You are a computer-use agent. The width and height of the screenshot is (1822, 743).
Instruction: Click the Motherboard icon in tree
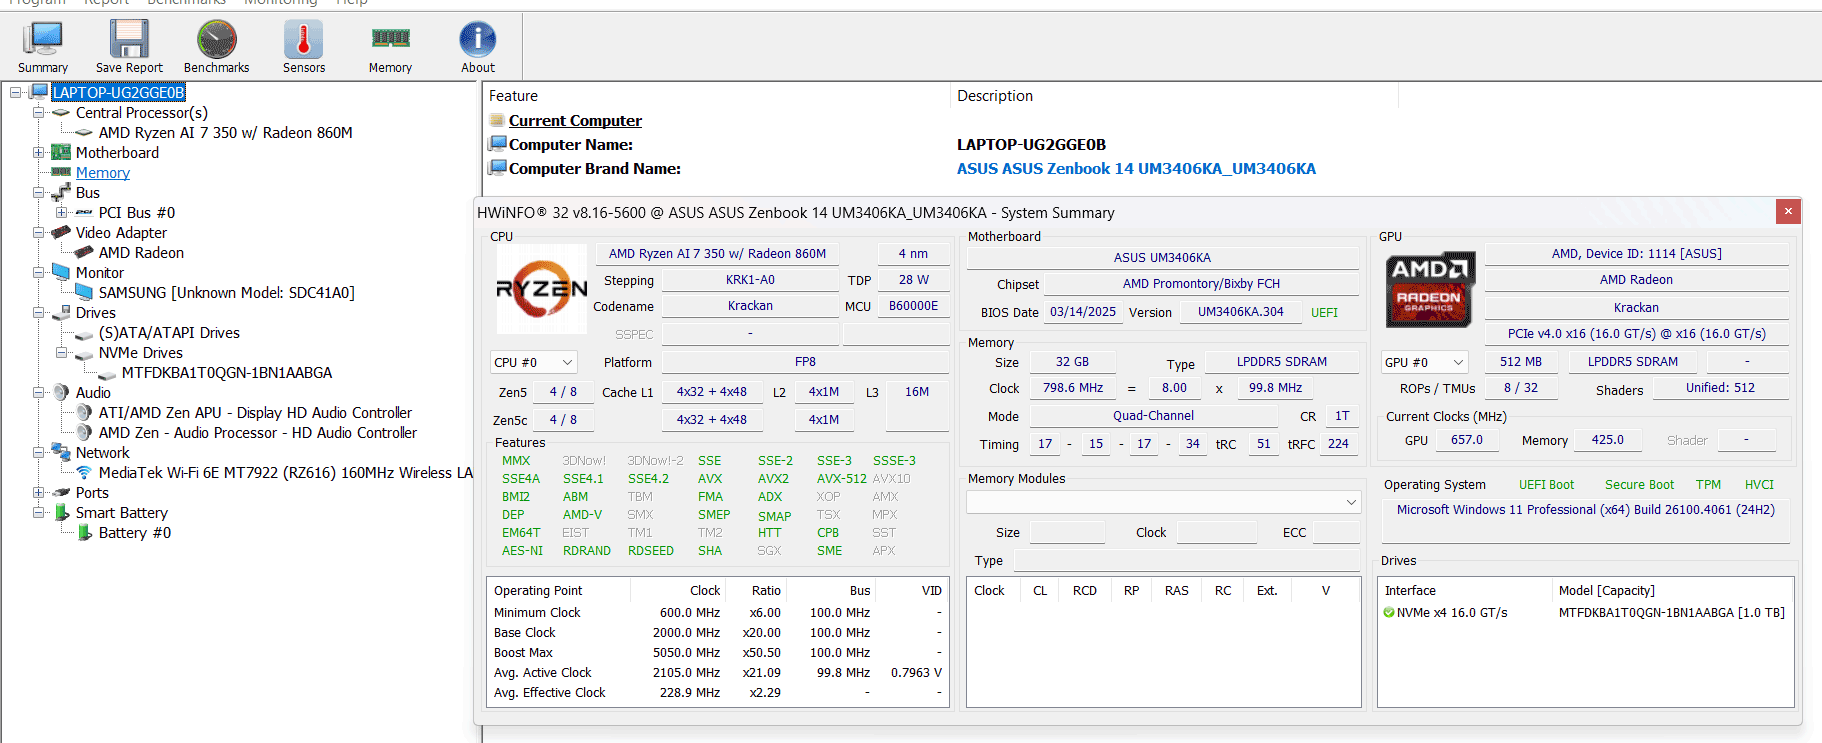61,152
